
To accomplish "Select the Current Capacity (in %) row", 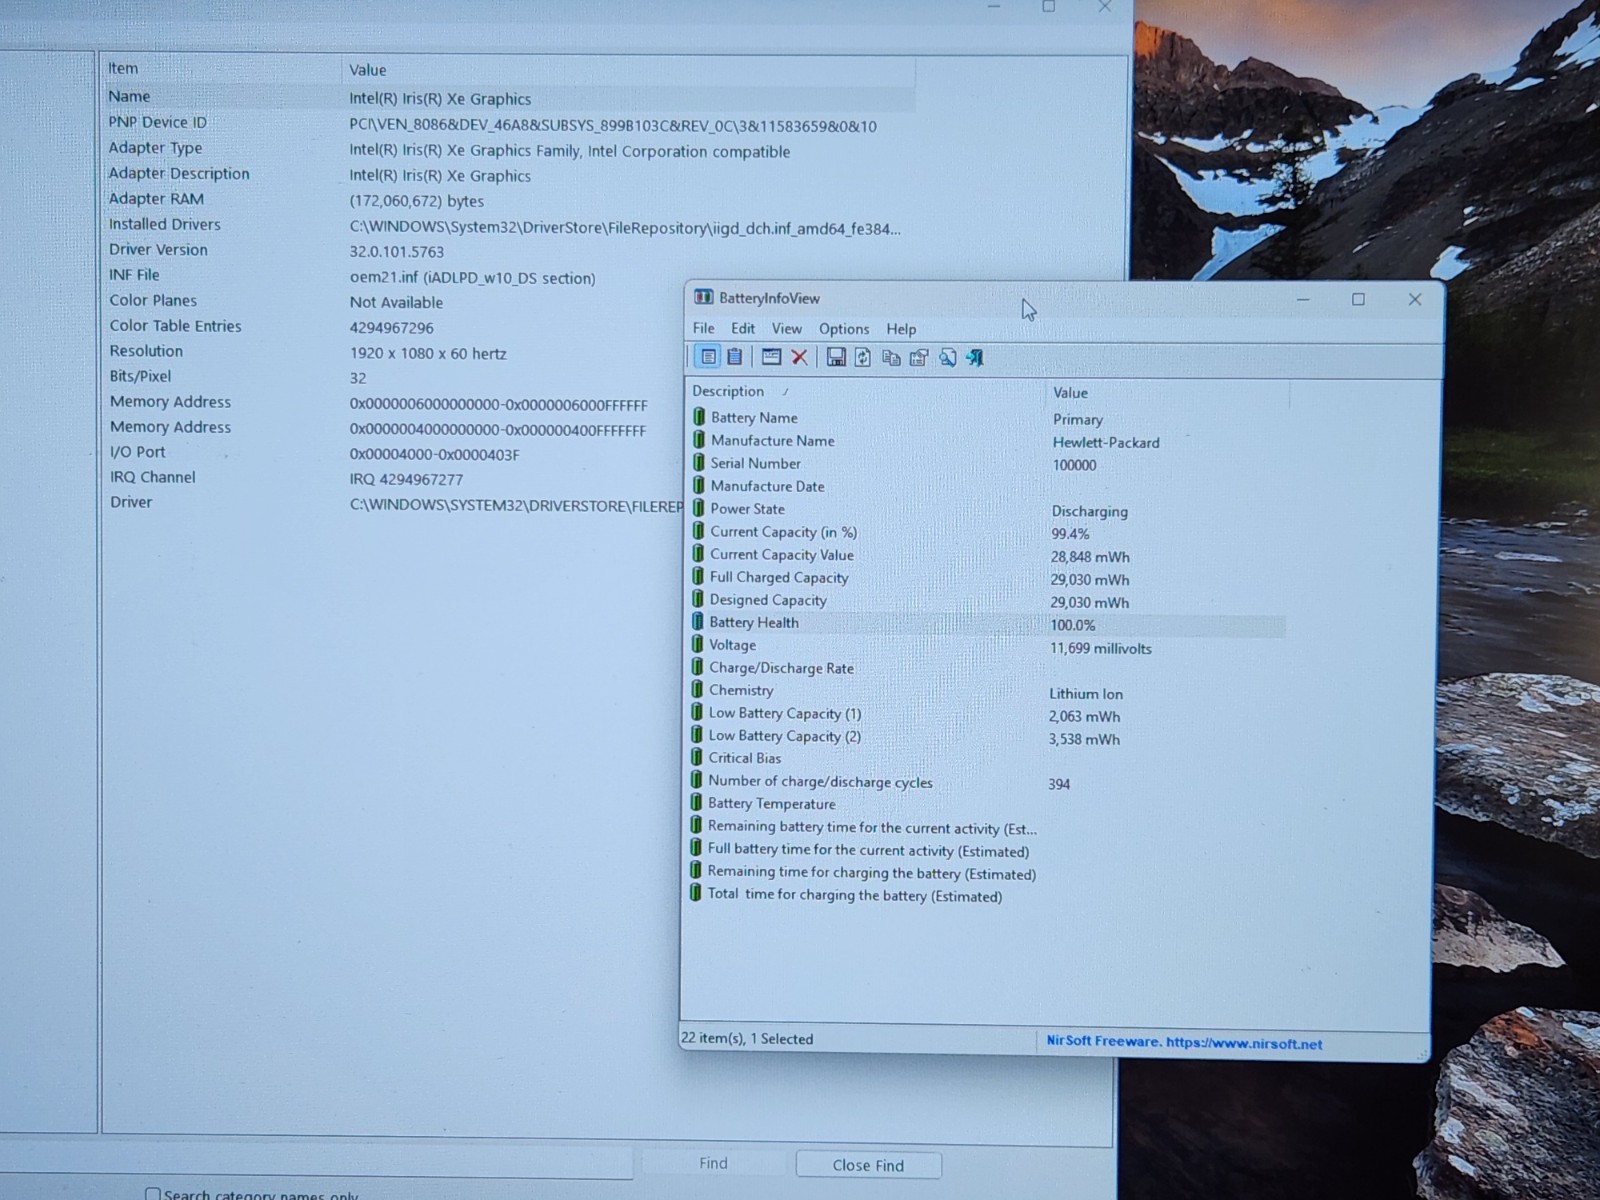I will pyautogui.click(x=987, y=532).
